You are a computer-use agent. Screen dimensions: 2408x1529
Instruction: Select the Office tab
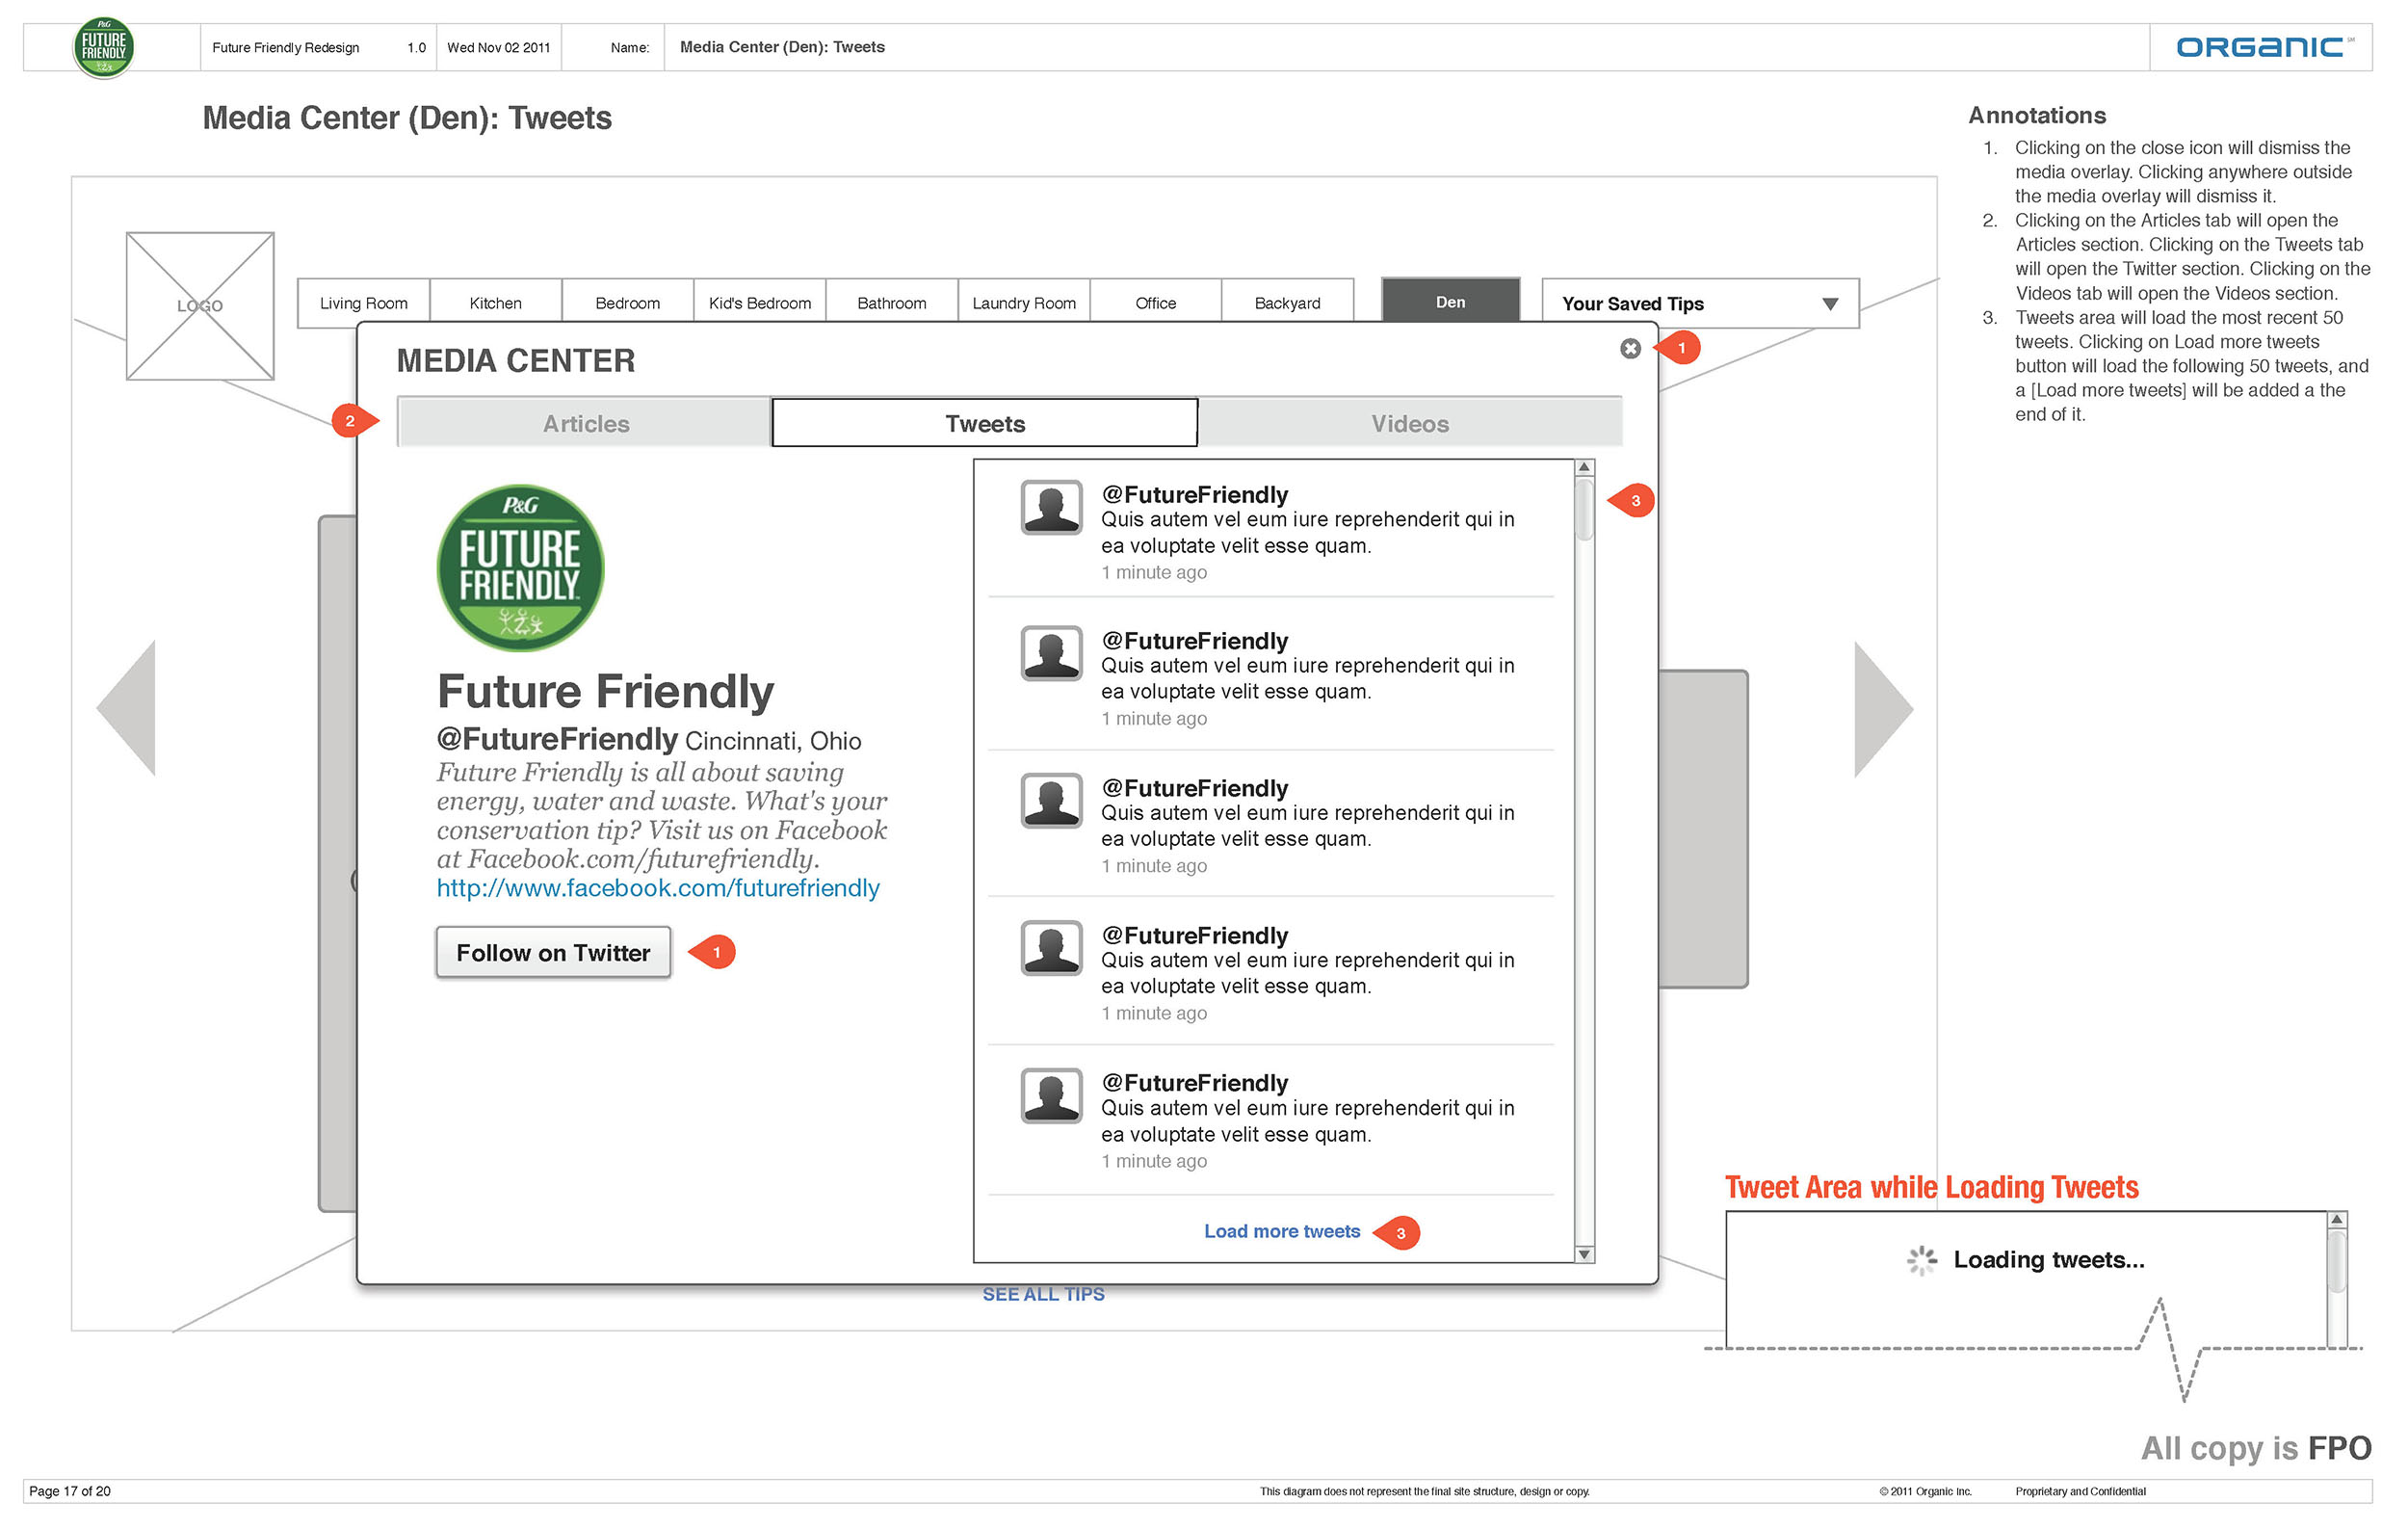1156,303
